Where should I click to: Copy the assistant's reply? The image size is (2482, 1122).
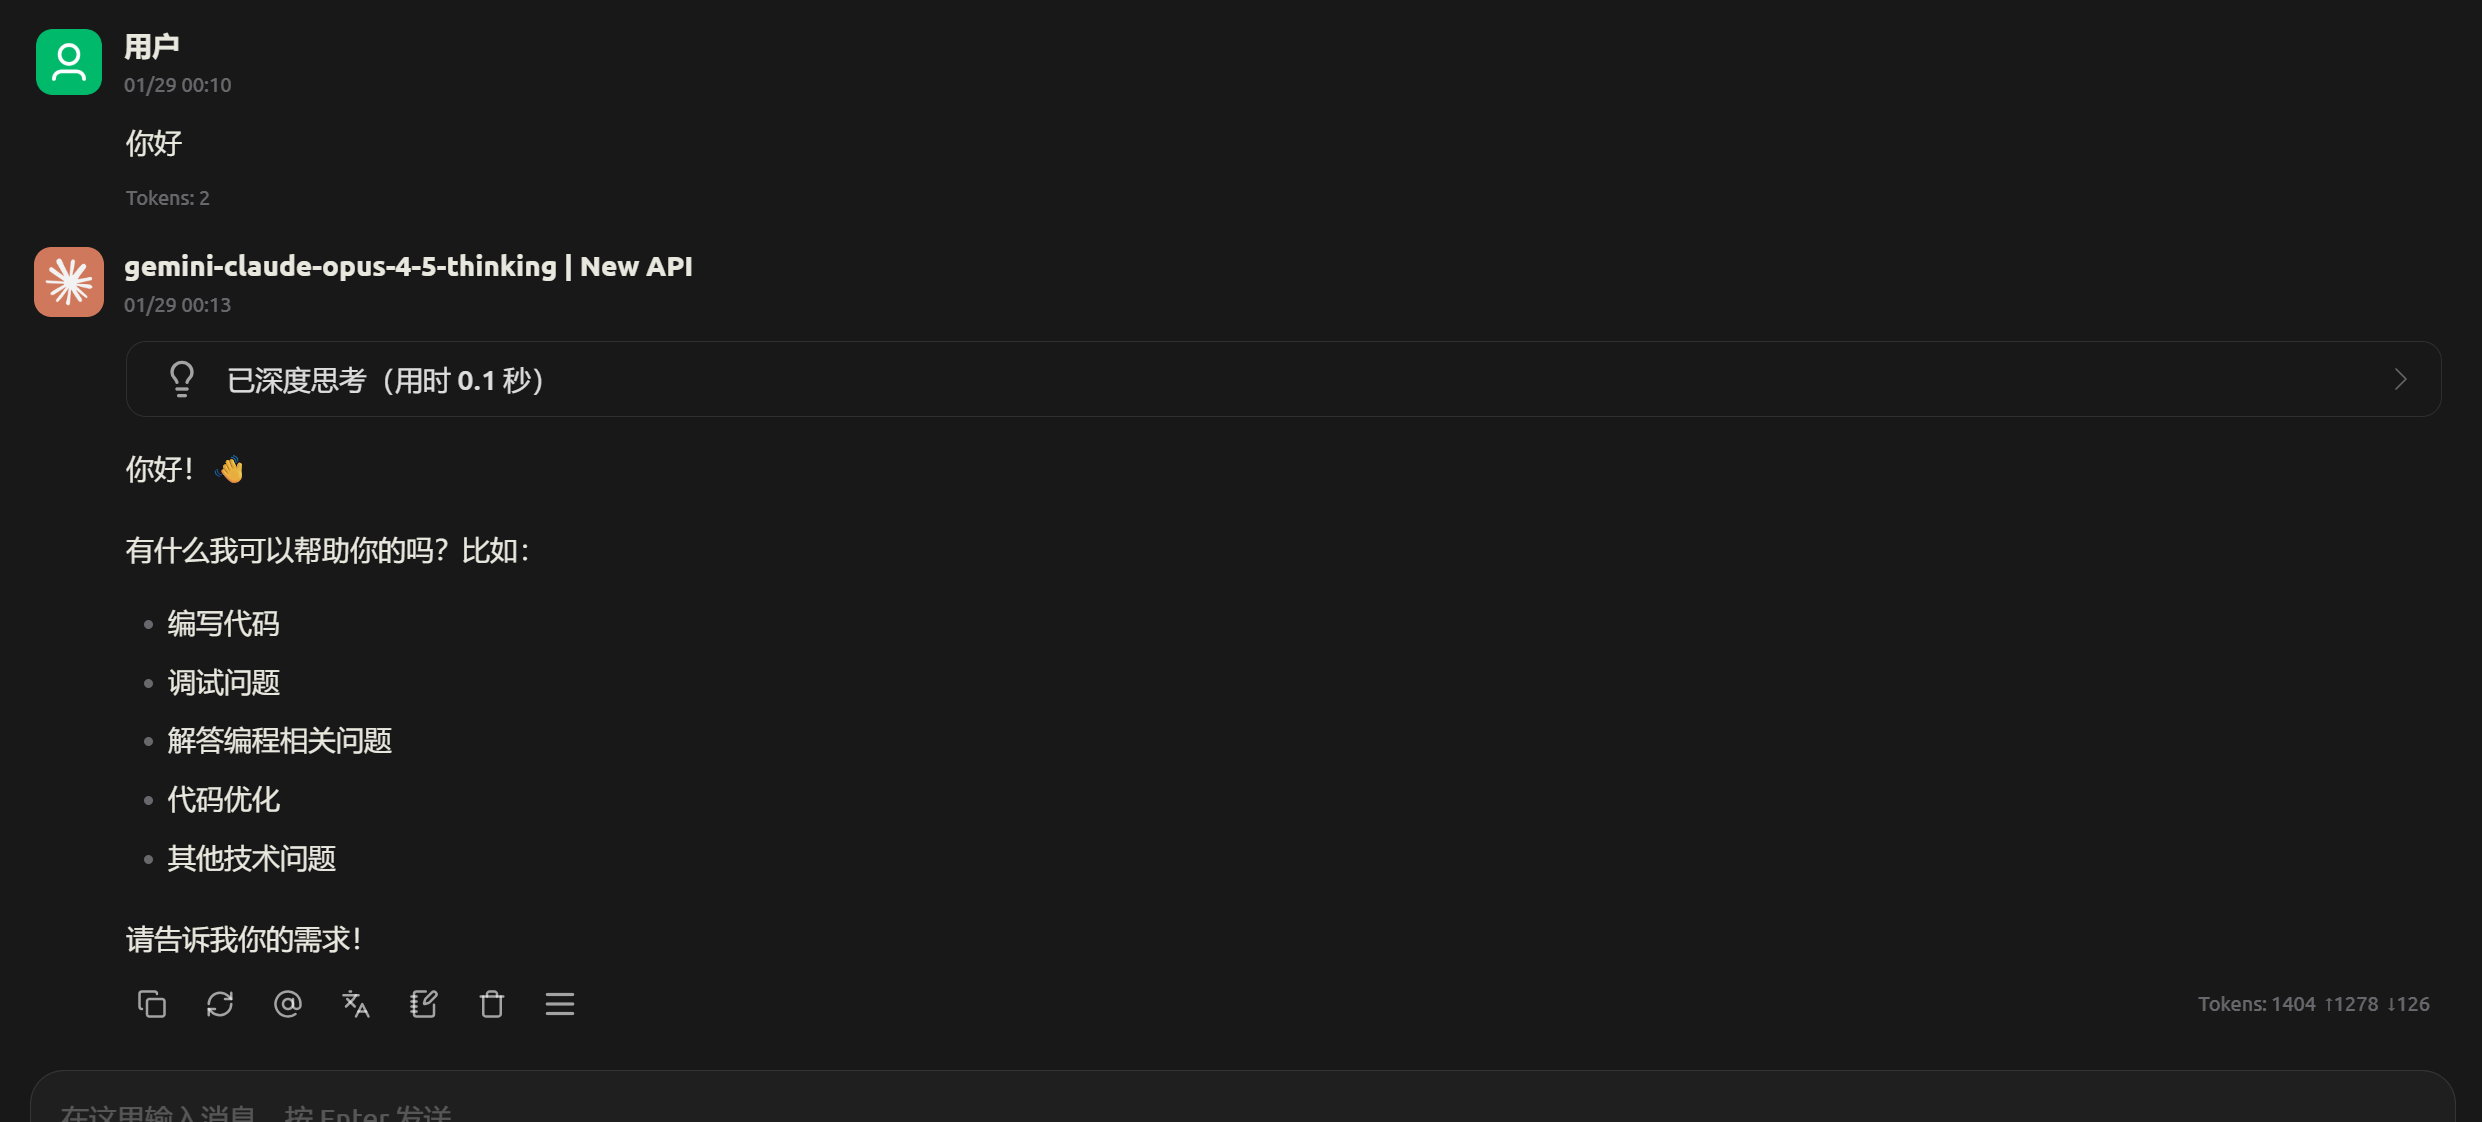152,1004
